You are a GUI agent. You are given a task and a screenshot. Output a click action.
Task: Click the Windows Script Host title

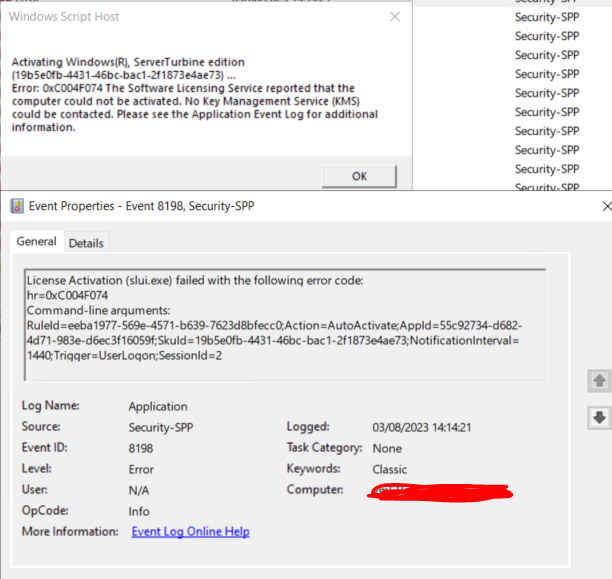64,17
